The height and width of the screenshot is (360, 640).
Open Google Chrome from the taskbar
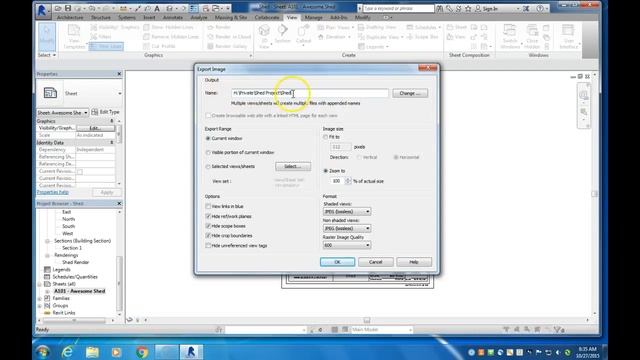tap(142, 352)
